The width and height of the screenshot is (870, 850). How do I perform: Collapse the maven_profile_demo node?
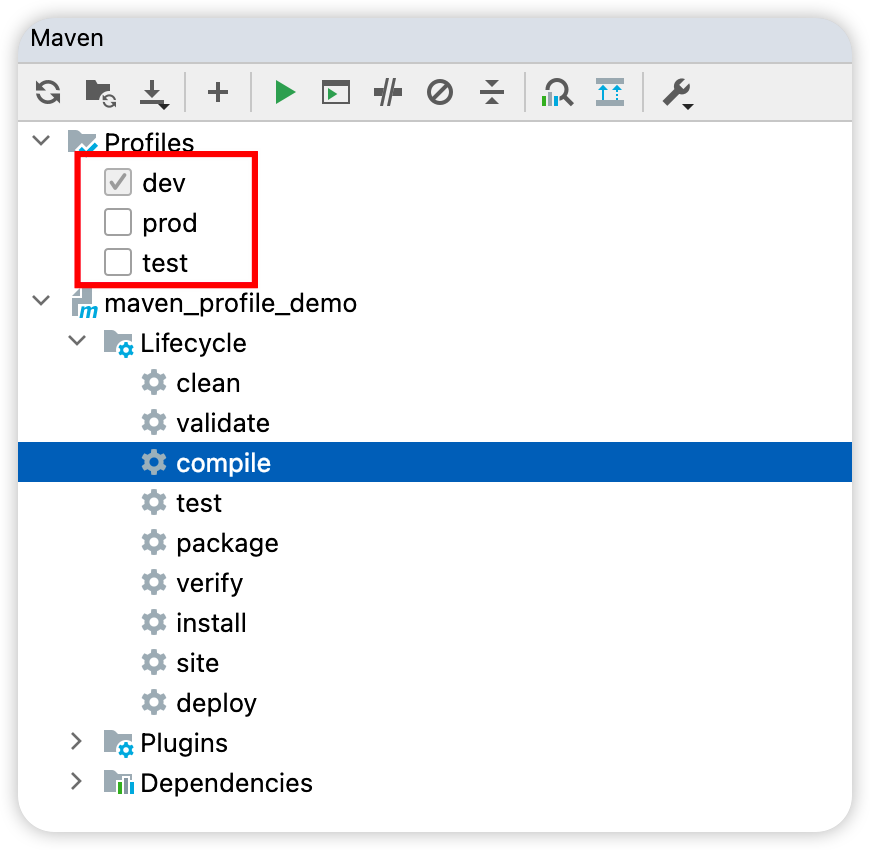click(x=42, y=301)
